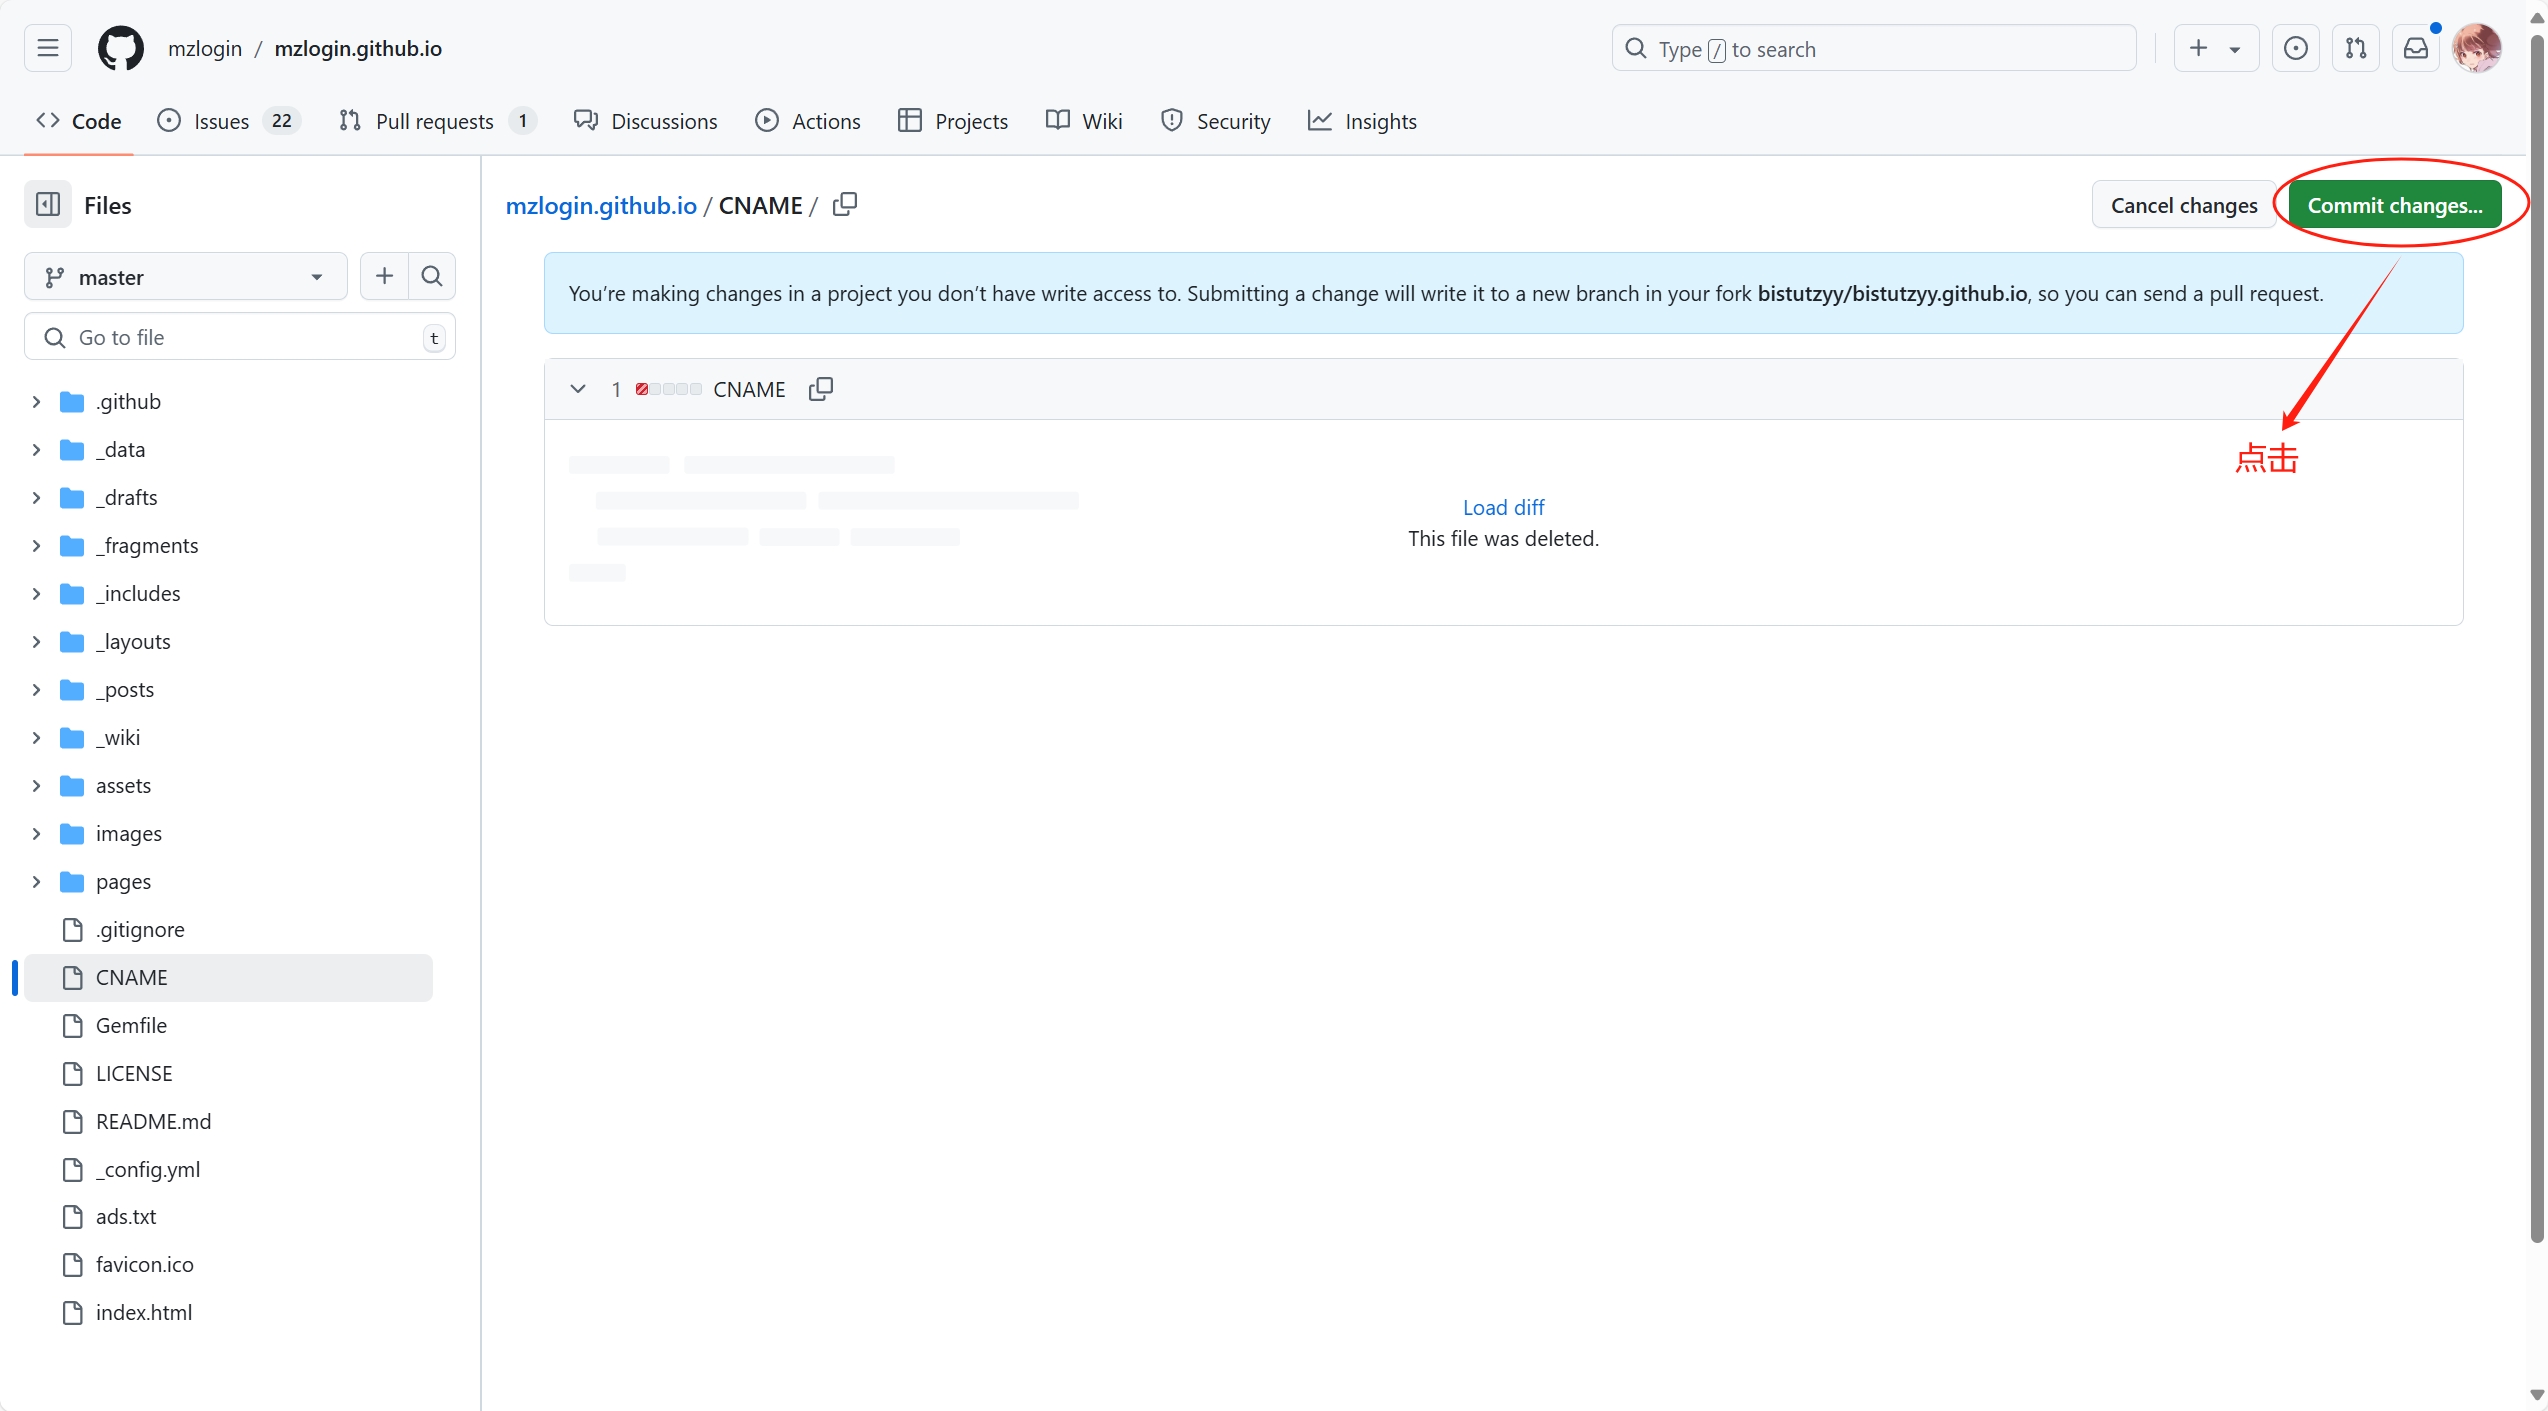Expand the pages folder chevron
Image resolution: width=2548 pixels, height=1411 pixels.
click(36, 881)
